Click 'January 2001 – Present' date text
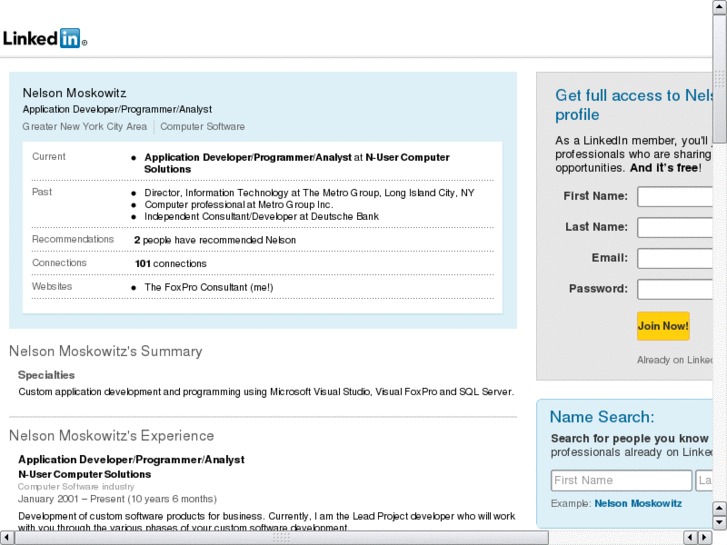Screen dimensions: 727x545 click(117, 499)
